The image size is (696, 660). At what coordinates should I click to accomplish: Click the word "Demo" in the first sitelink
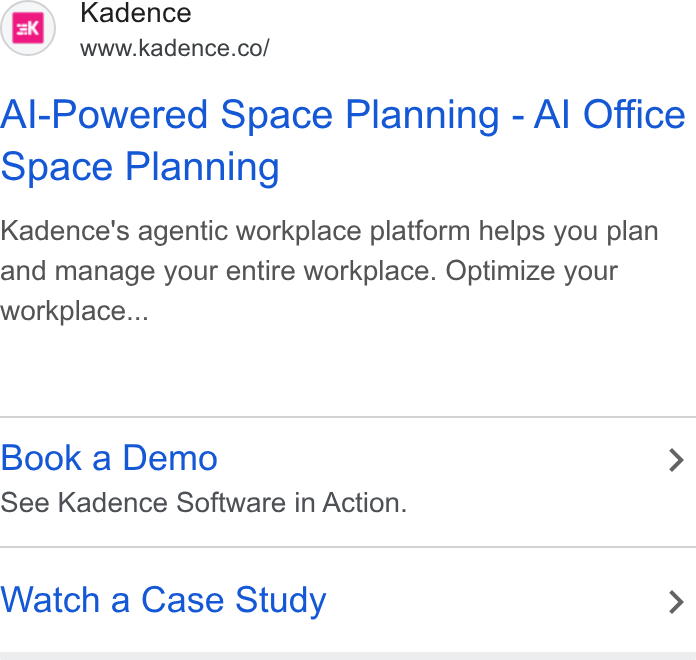(170, 458)
